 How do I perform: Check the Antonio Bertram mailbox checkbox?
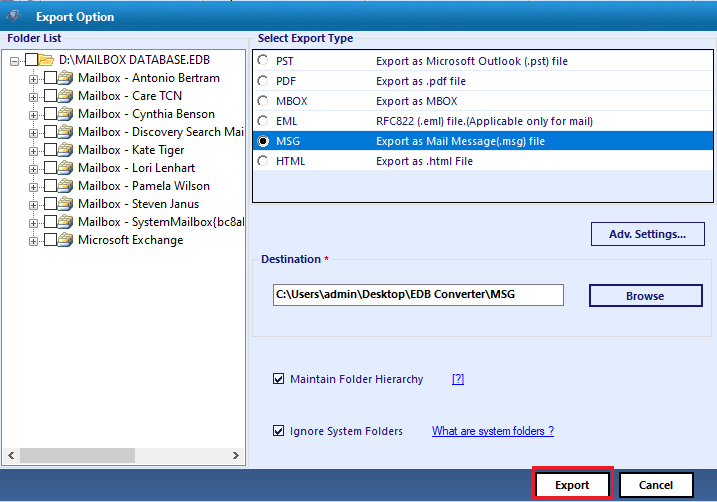point(50,78)
